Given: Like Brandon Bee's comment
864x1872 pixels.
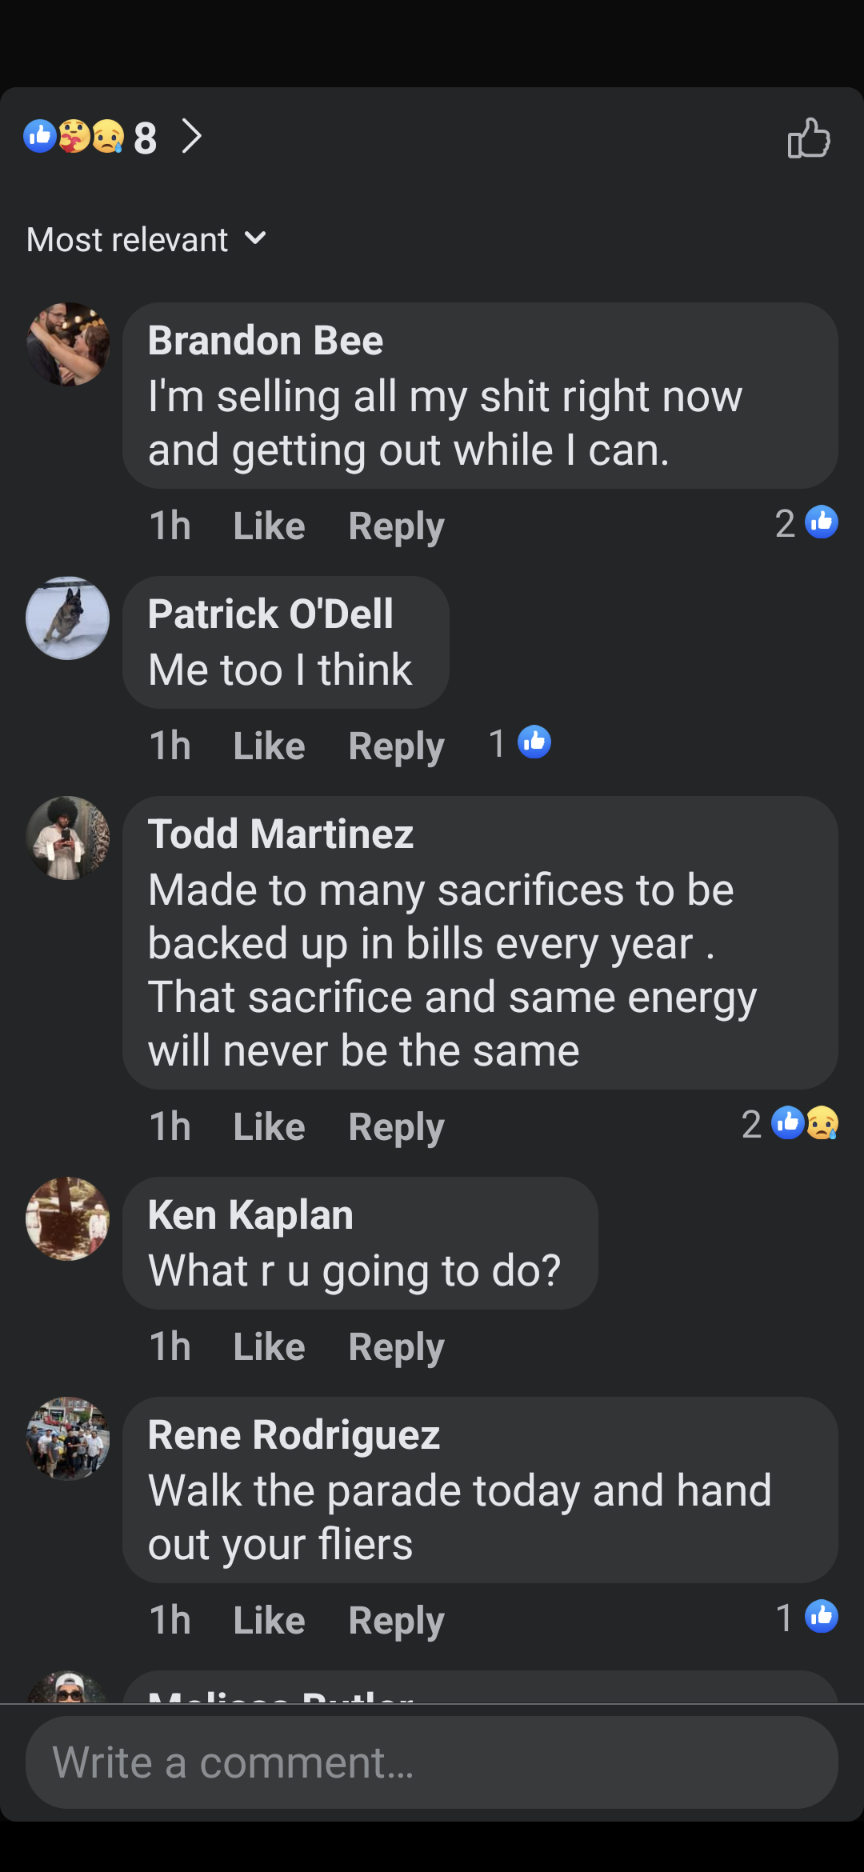Looking at the screenshot, I should 268,526.
